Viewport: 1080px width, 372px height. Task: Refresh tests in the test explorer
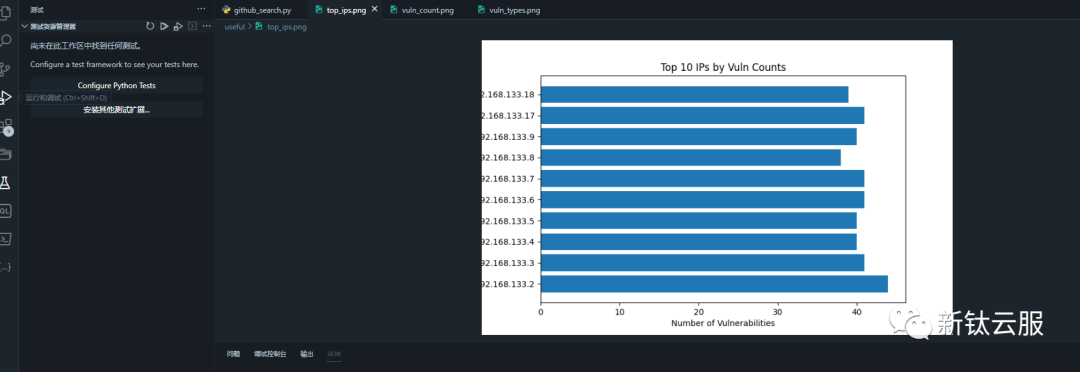[150, 26]
